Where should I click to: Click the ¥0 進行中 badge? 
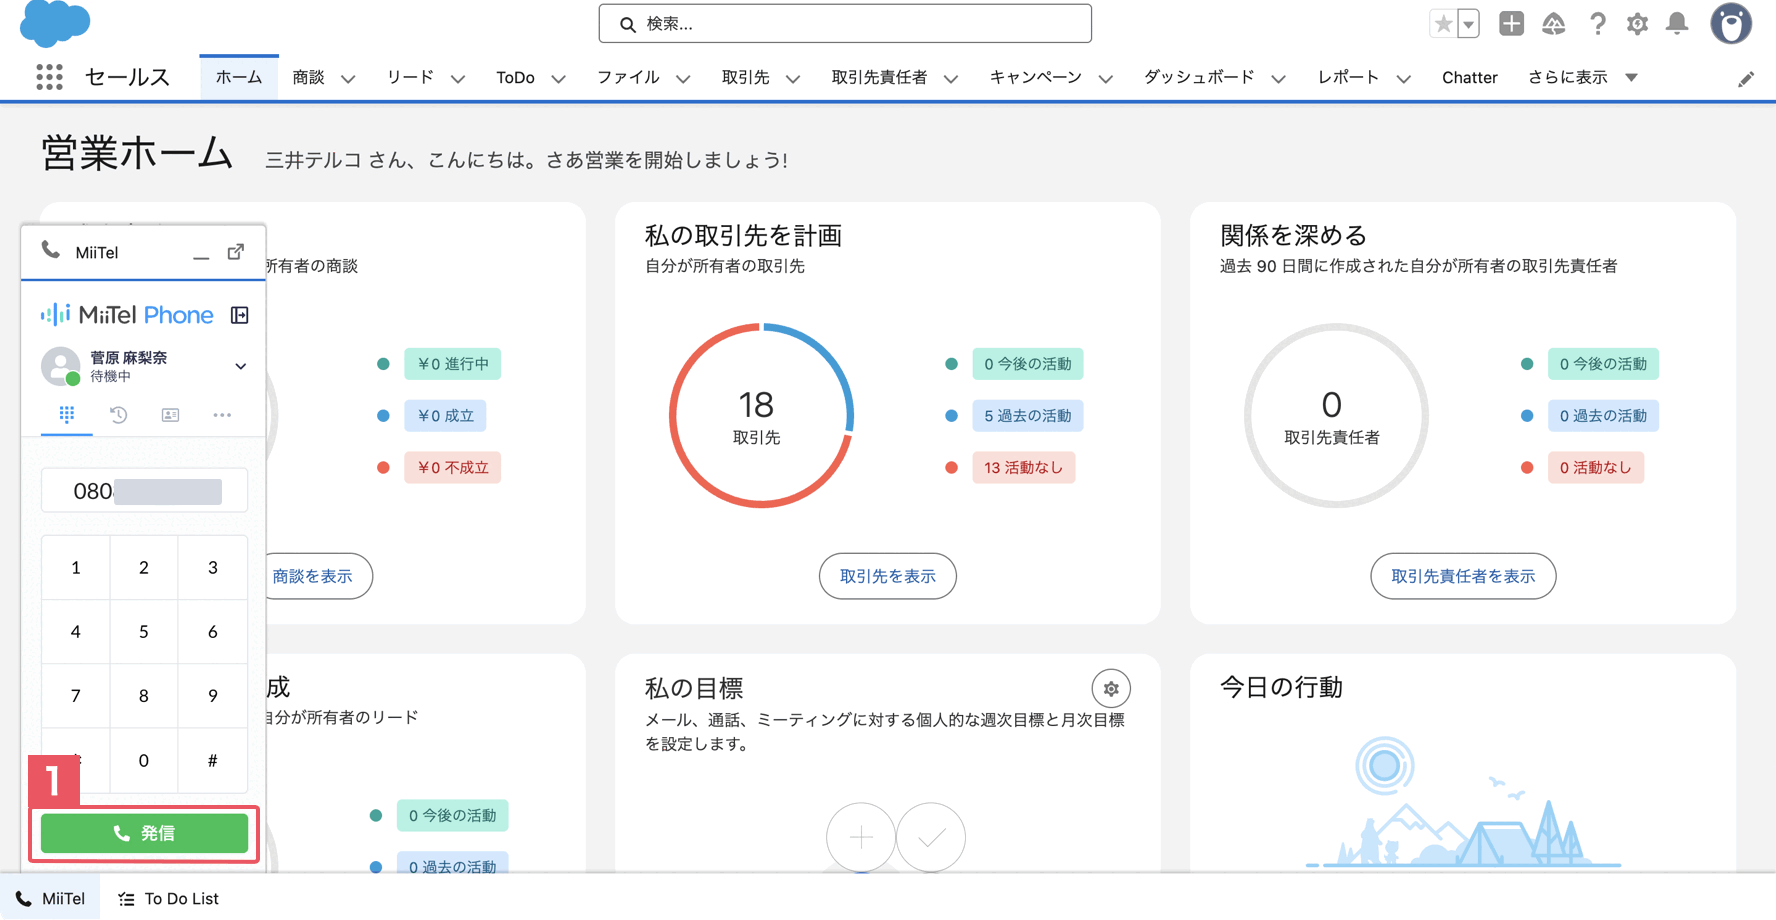453,364
